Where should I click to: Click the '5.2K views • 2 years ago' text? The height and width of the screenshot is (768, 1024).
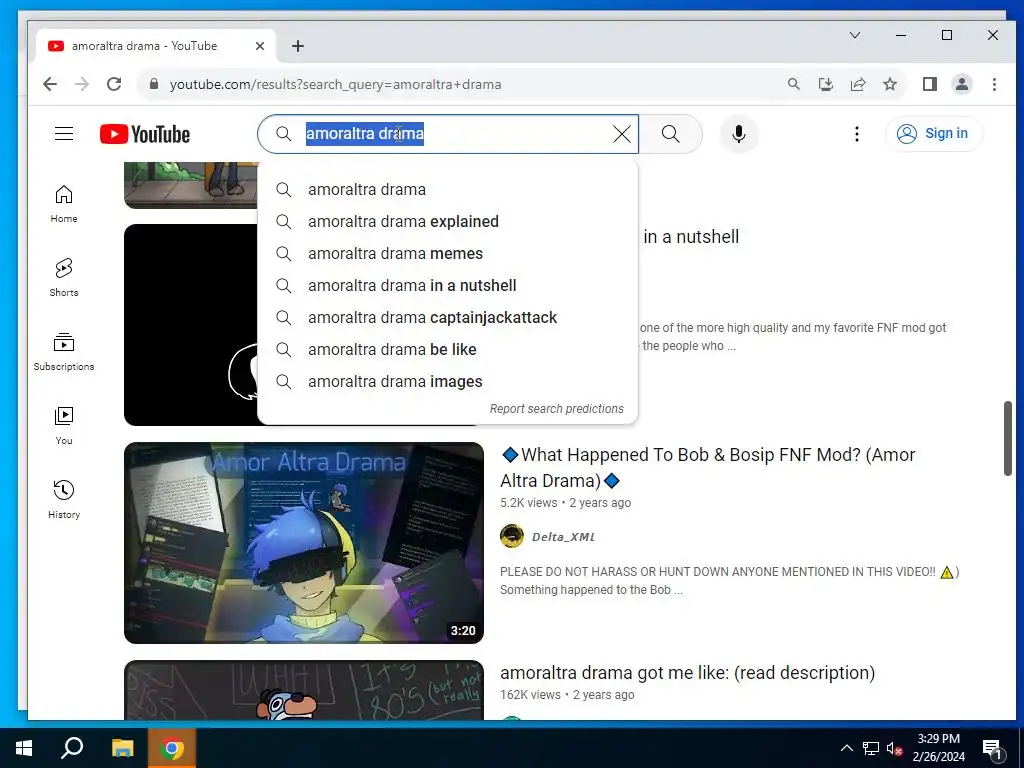tap(566, 503)
